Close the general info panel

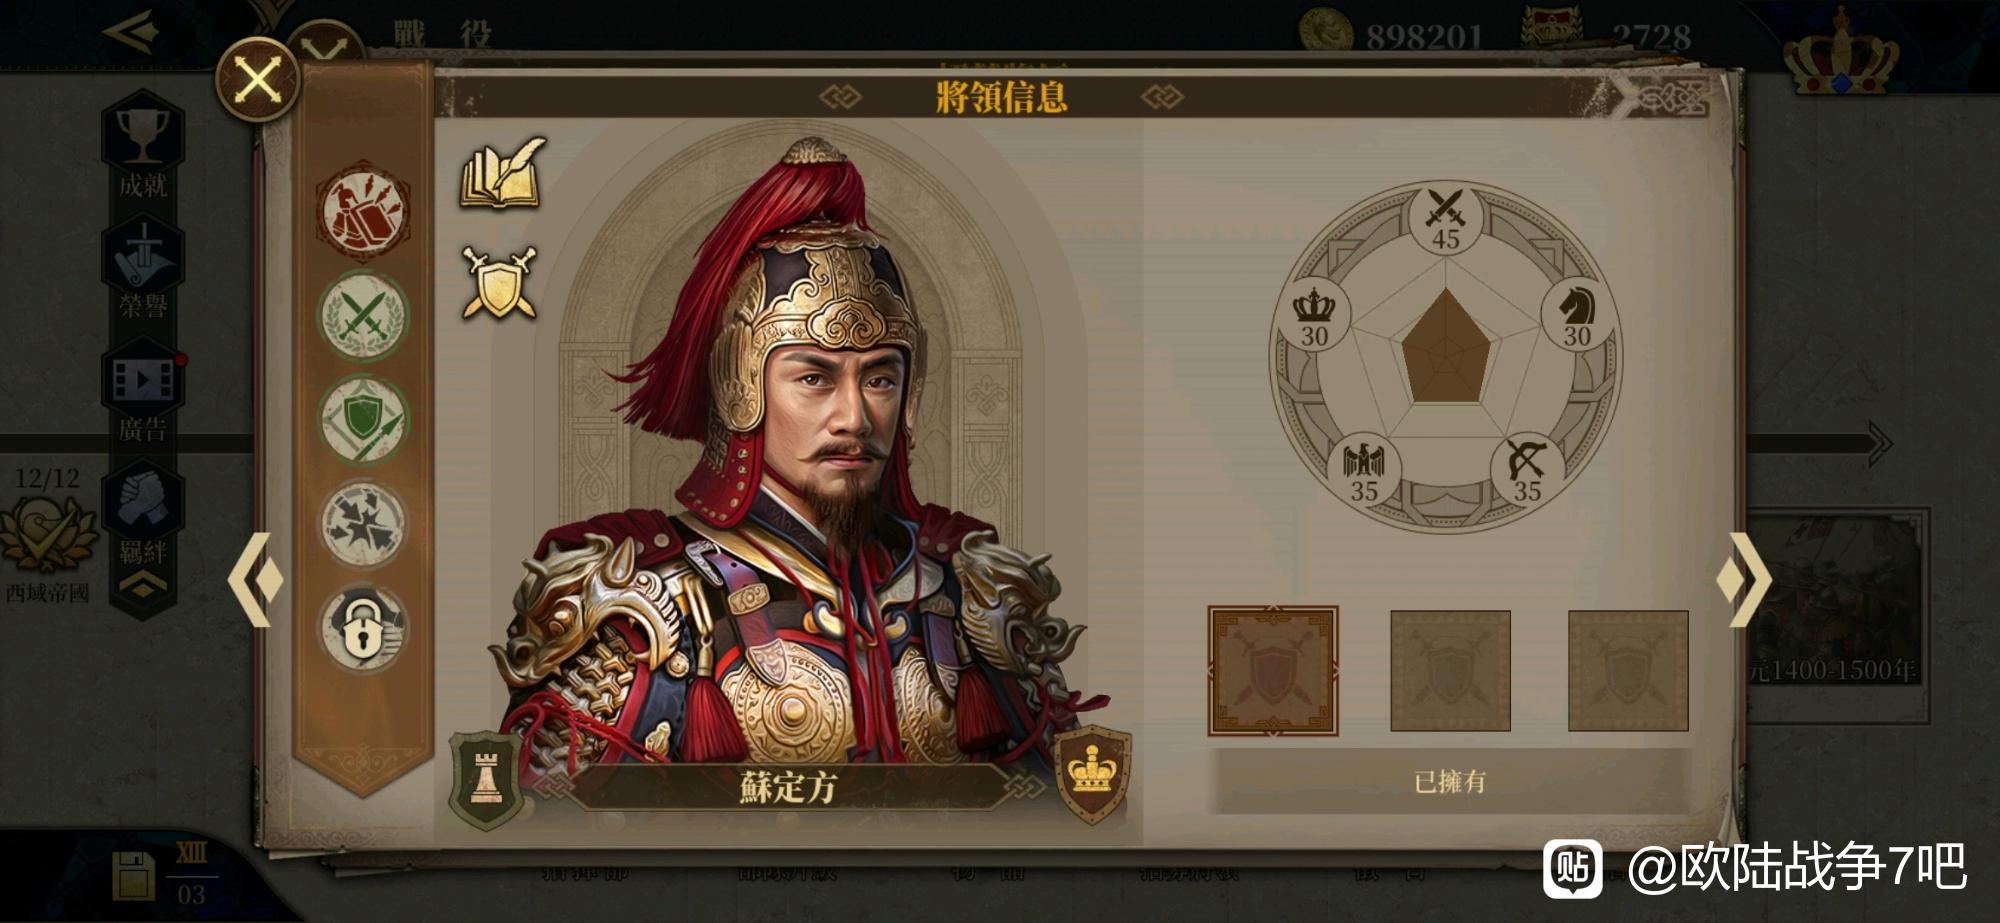click(258, 80)
